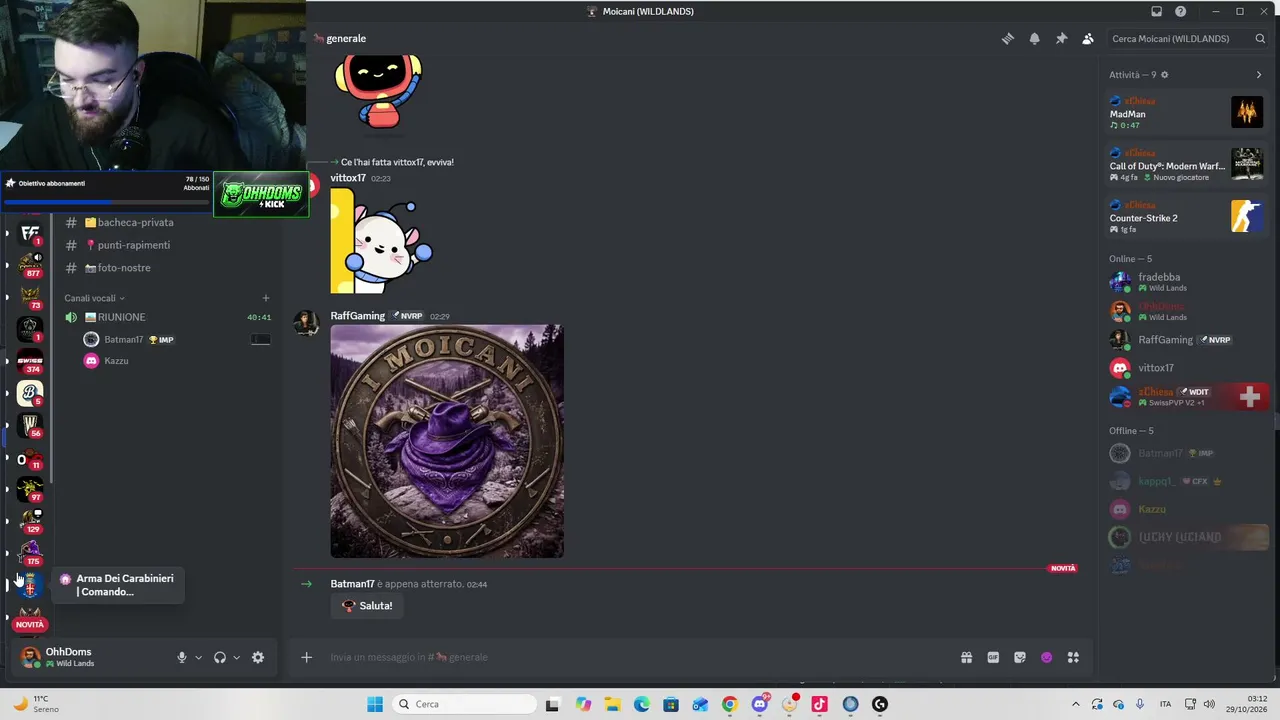1280x720 pixels.
Task: Click the SWISS server icon with 374 badge
Action: click(30, 361)
